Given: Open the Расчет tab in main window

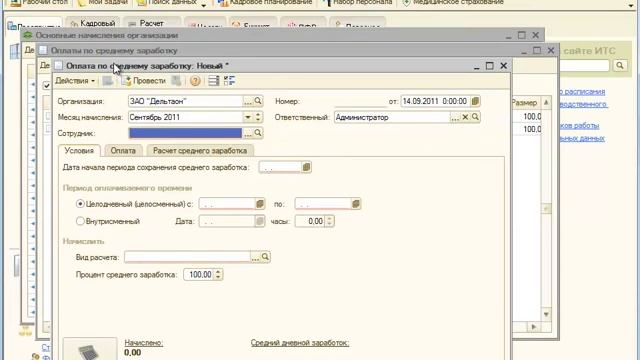Looking at the screenshot, I should point(151,24).
